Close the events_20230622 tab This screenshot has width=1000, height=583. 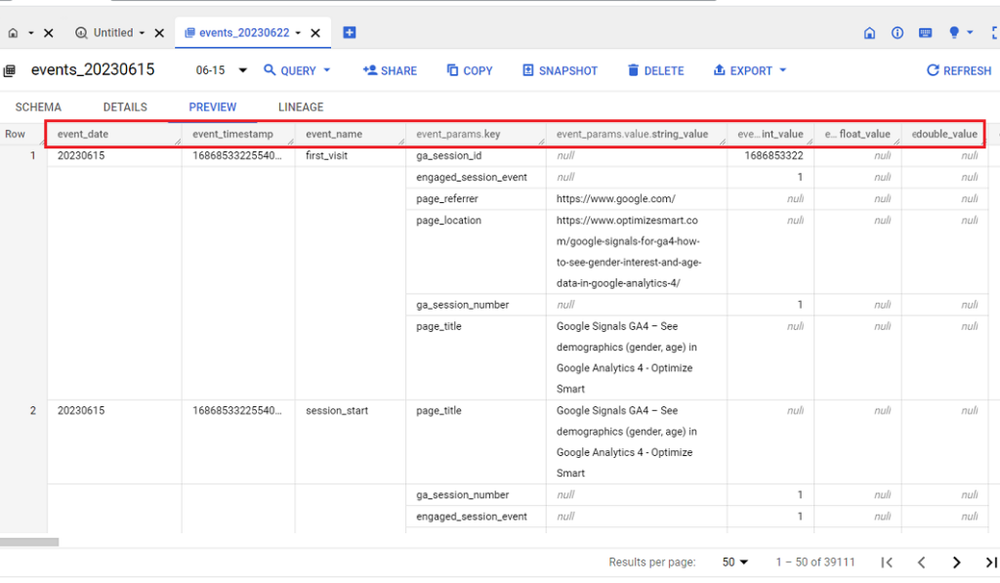(316, 33)
